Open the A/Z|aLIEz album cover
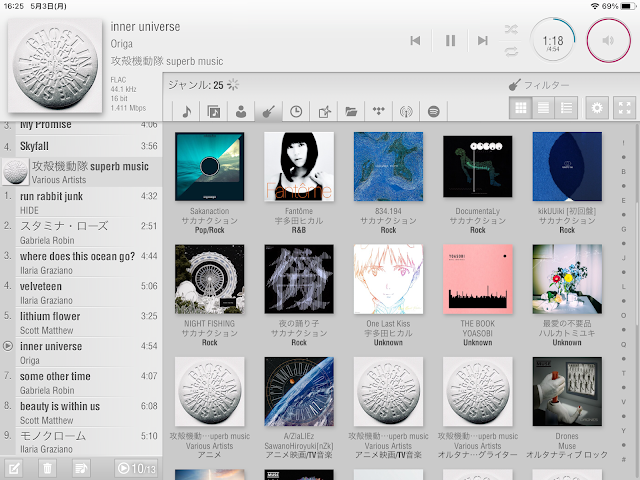This screenshot has height=480, width=640. coord(299,391)
